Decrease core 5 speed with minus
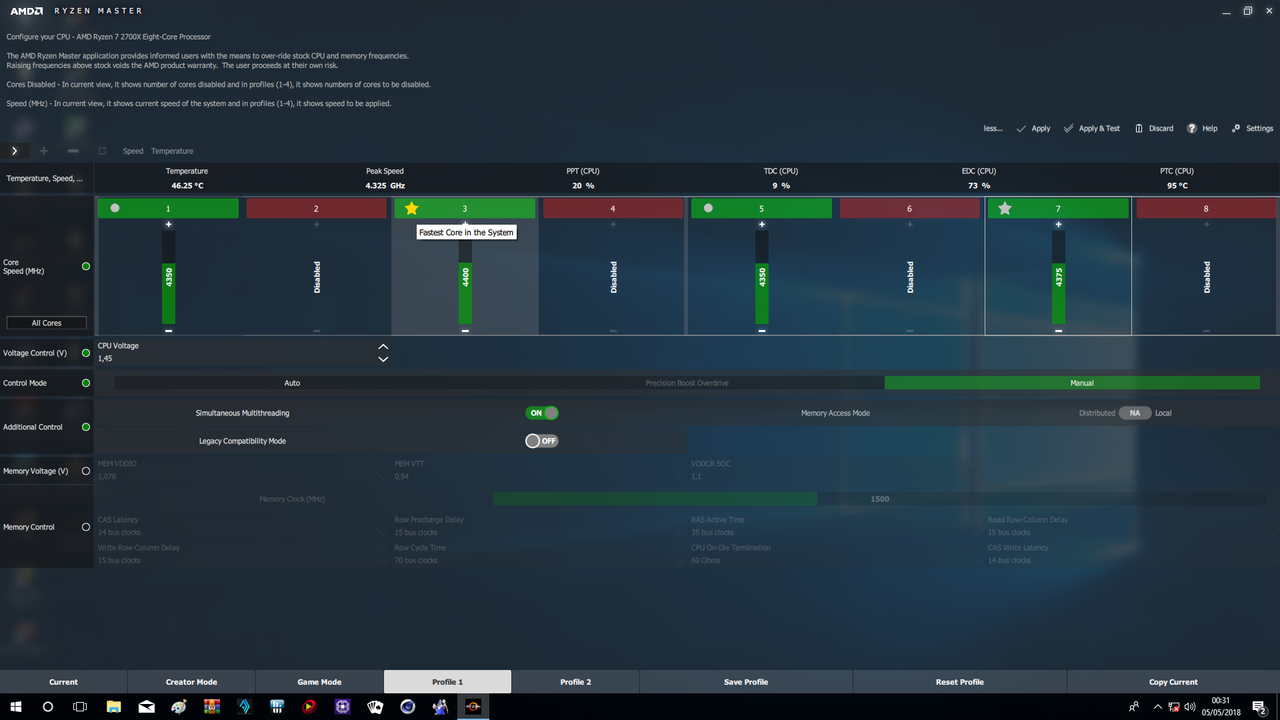Image resolution: width=1280 pixels, height=720 pixels. coord(762,330)
